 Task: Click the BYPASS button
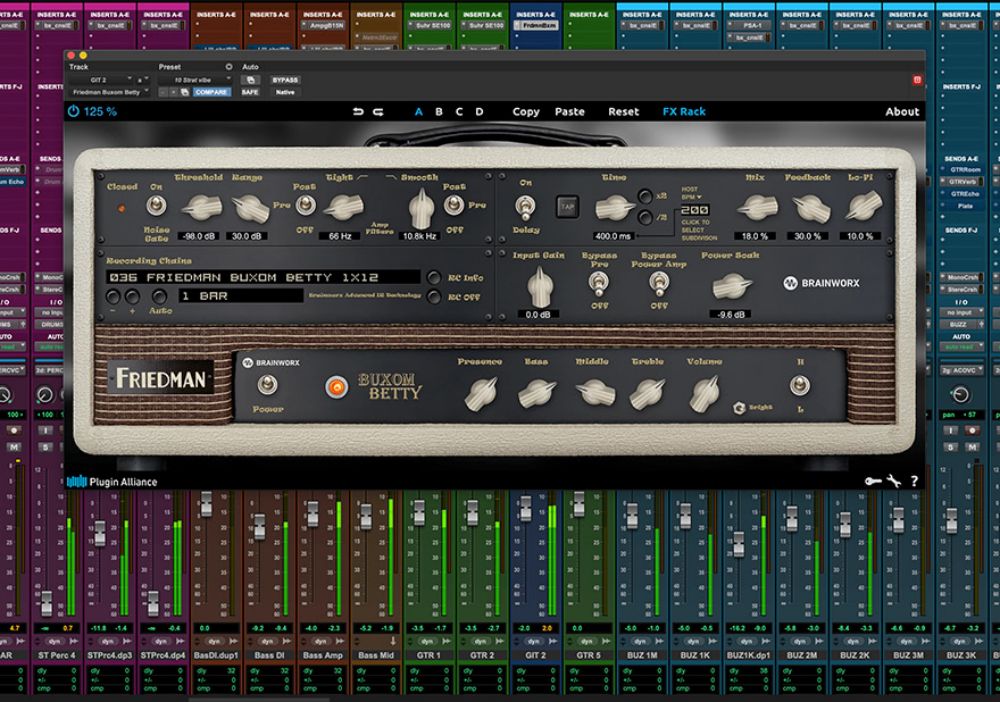[285, 80]
